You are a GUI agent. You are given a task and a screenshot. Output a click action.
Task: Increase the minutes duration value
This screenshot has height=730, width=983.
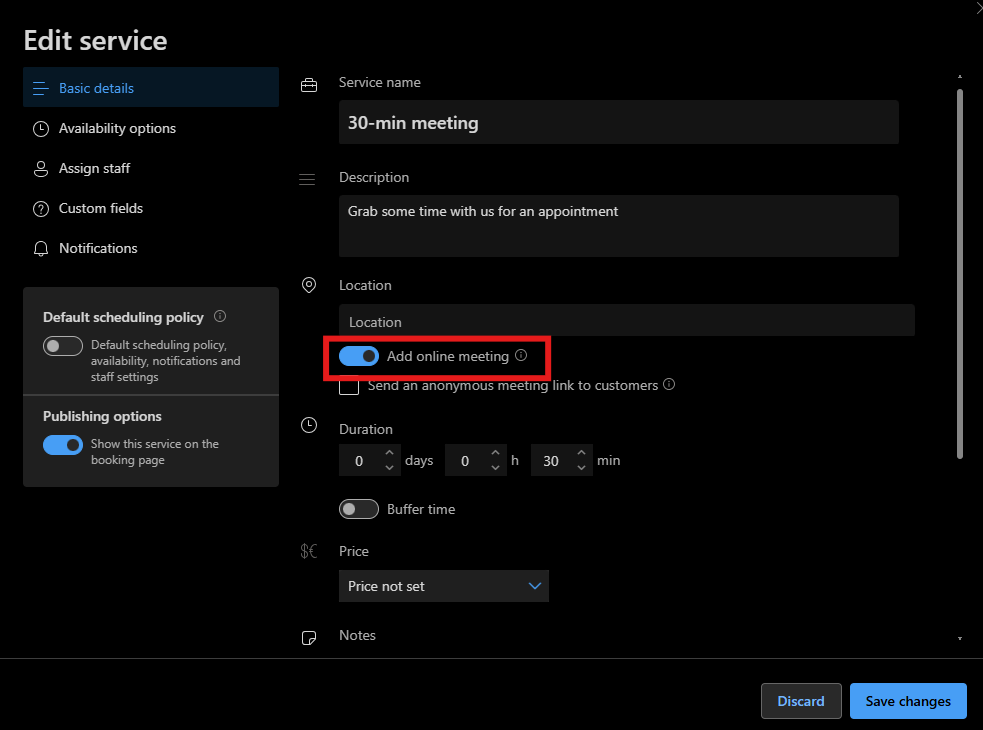point(581,453)
